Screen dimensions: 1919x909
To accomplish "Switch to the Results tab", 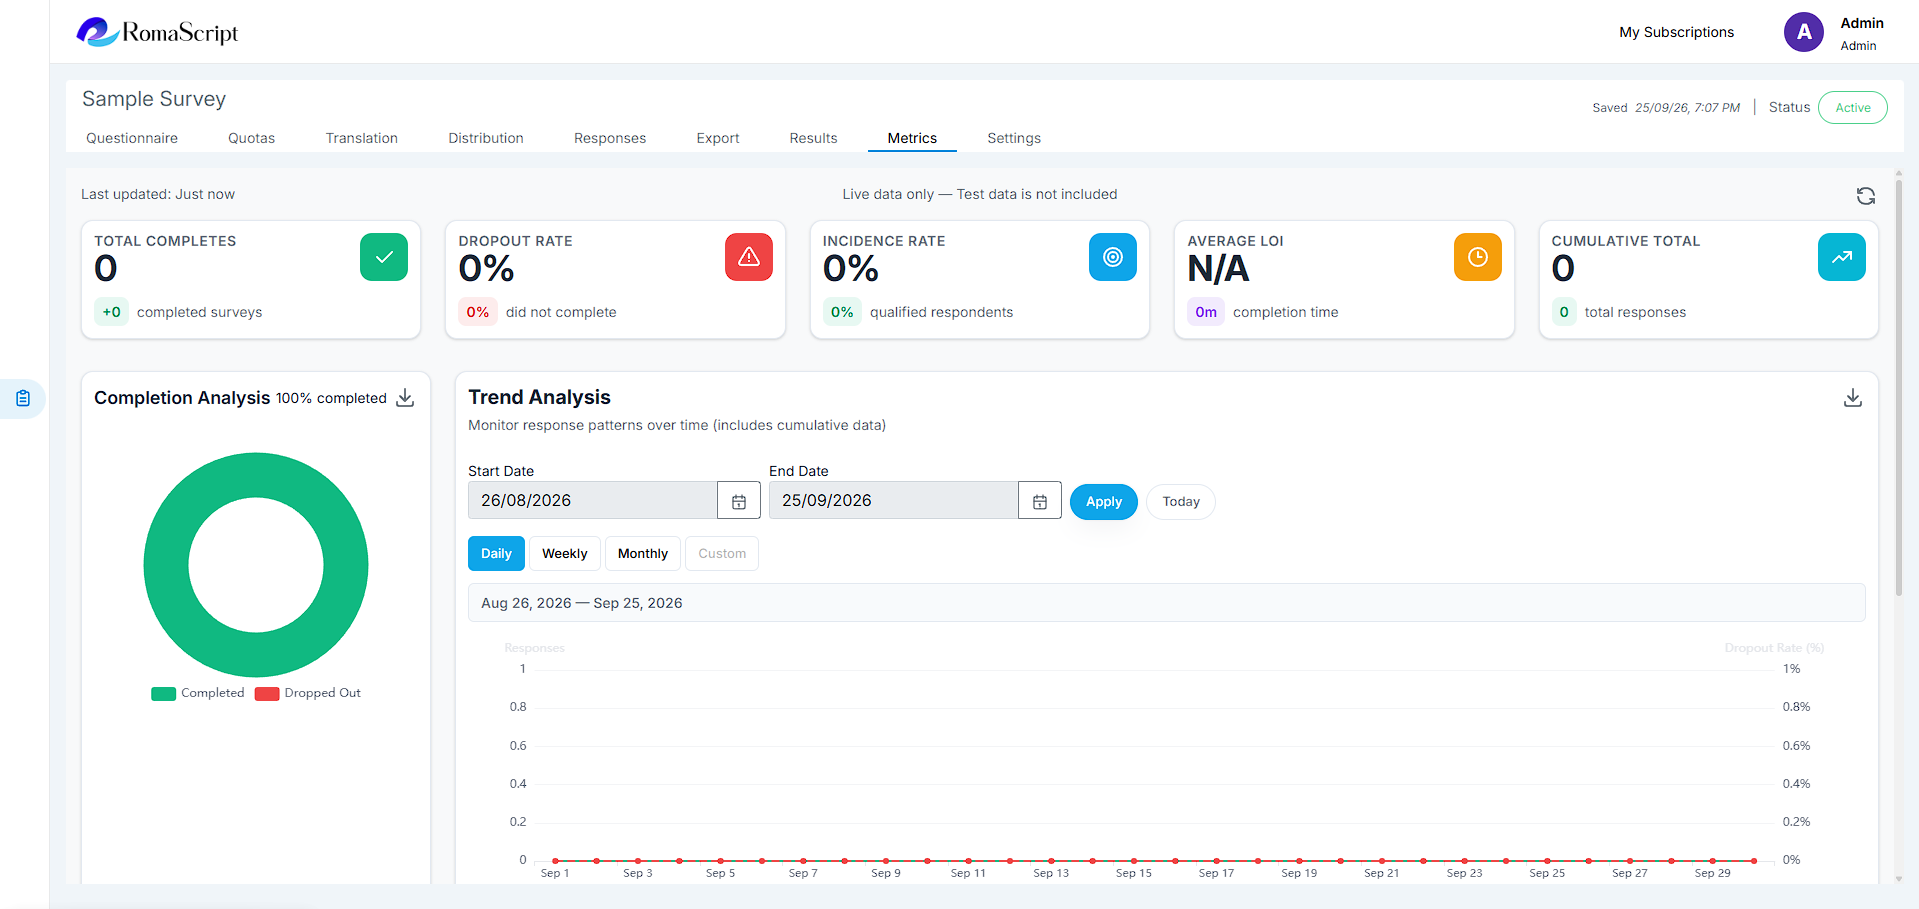I will coord(813,138).
